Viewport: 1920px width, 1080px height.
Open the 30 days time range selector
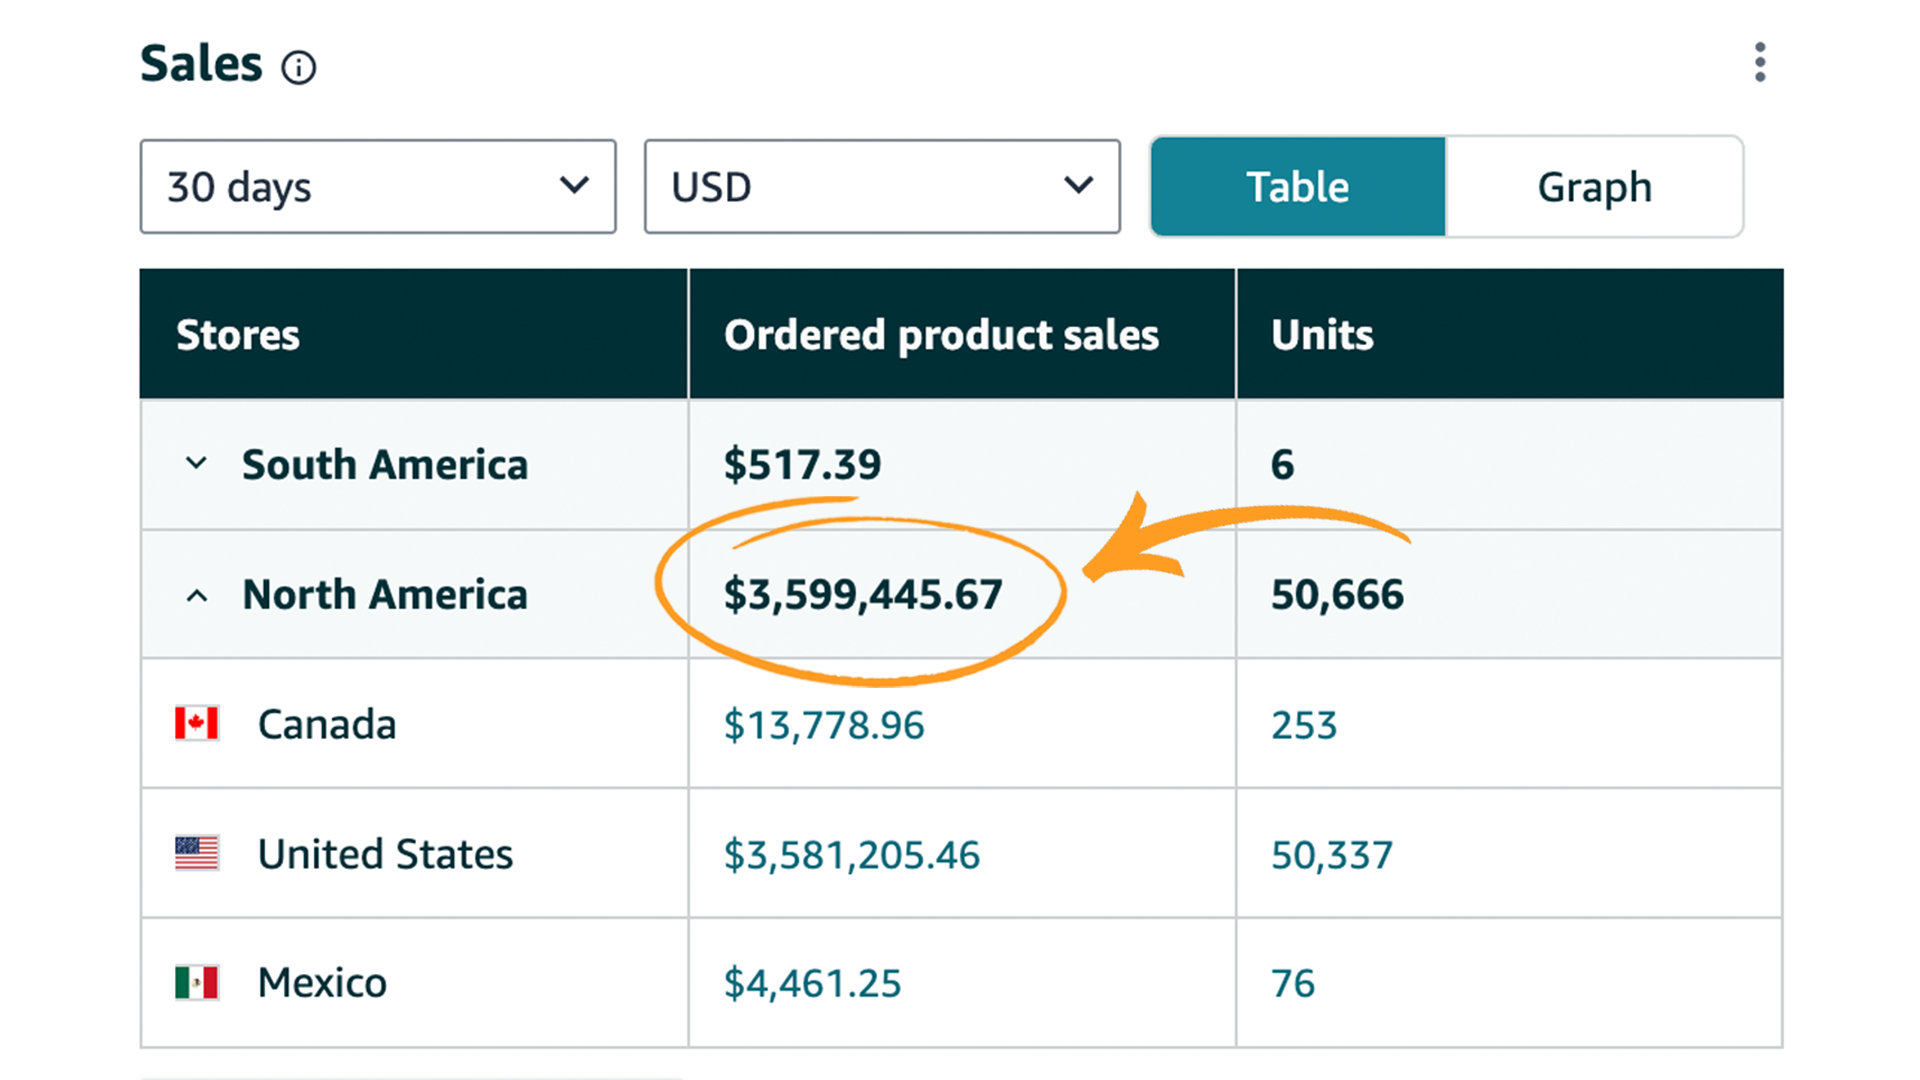(x=377, y=186)
